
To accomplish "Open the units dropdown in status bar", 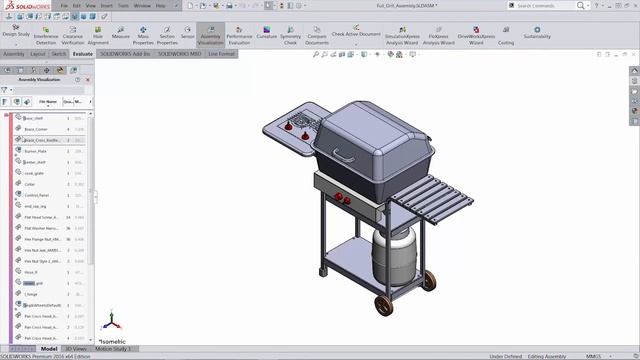I will click(x=611, y=356).
